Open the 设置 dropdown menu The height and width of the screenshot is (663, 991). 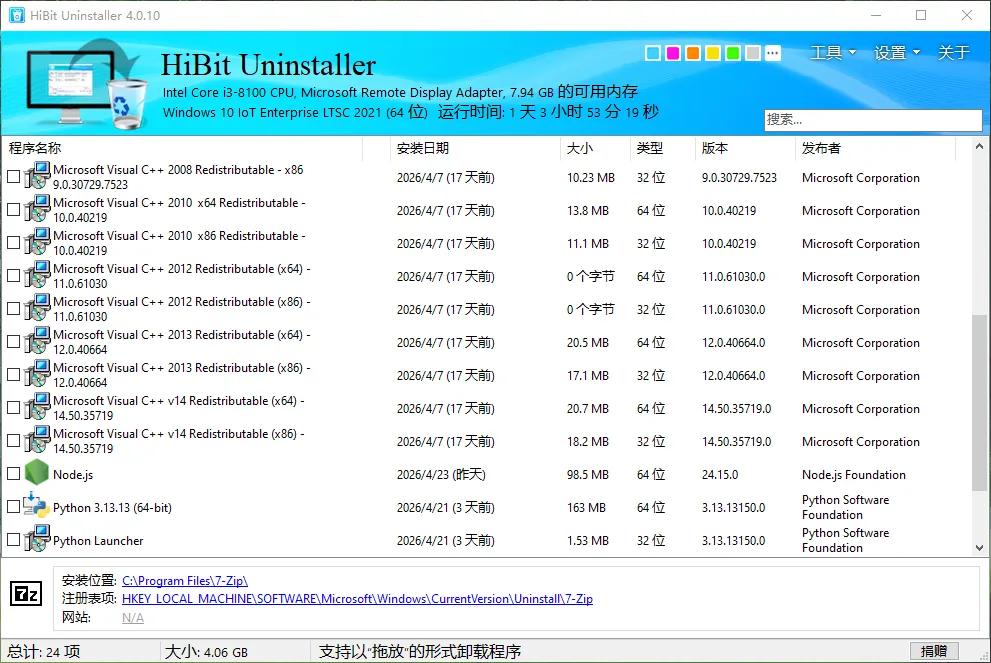pyautogui.click(x=896, y=52)
